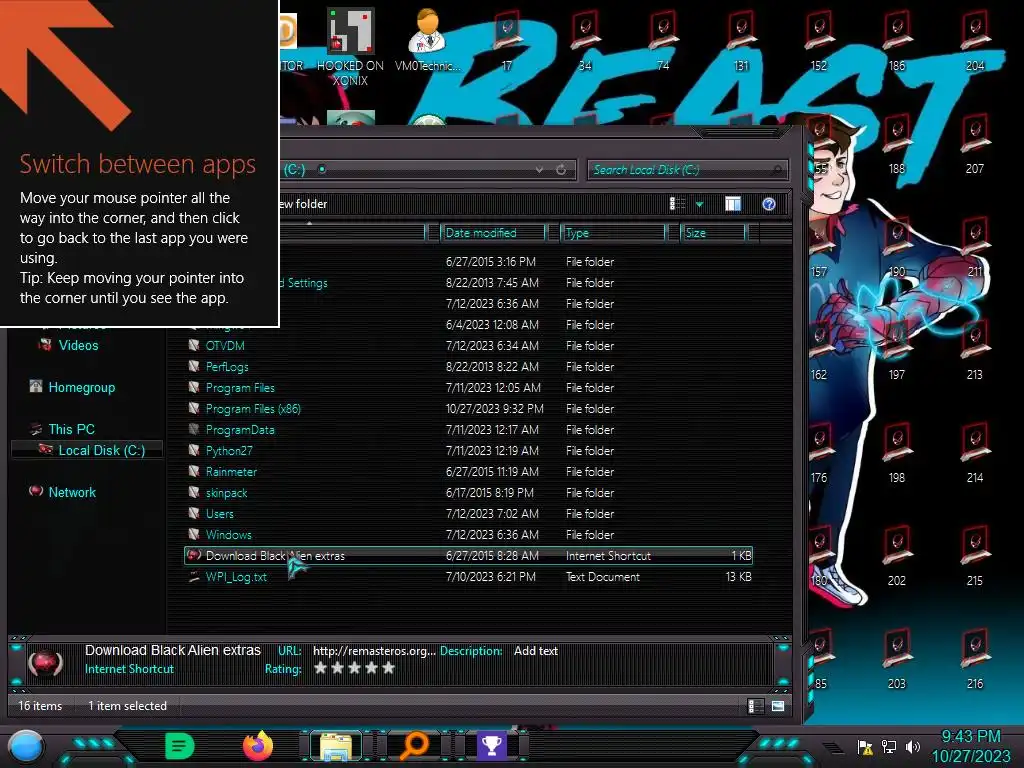Switch to details view via status bar icon
The height and width of the screenshot is (768, 1024).
click(x=755, y=706)
